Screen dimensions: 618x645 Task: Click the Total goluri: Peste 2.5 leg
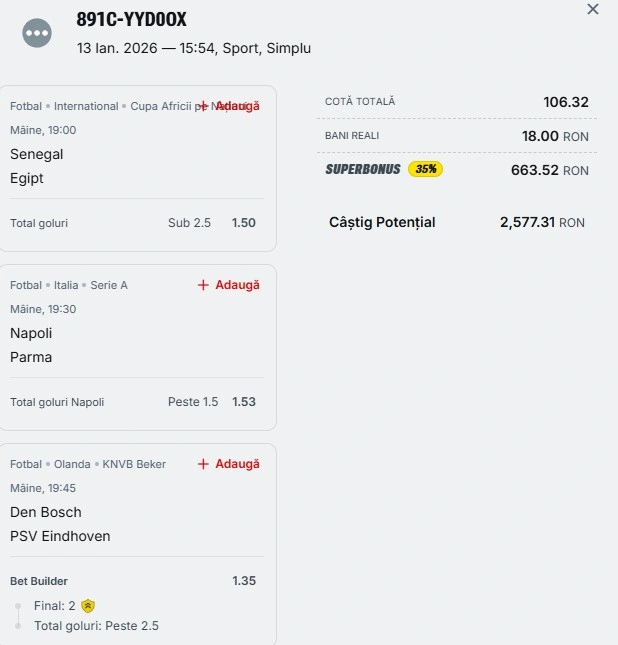[96, 626]
